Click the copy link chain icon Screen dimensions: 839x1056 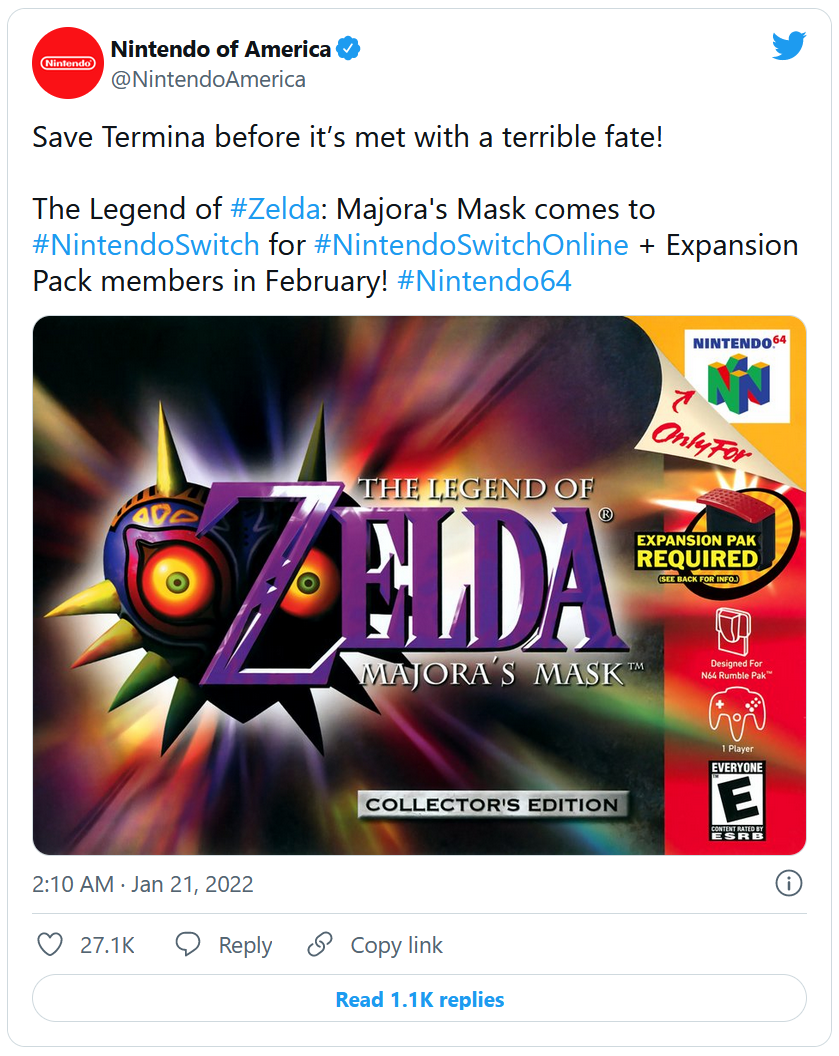click(x=320, y=945)
